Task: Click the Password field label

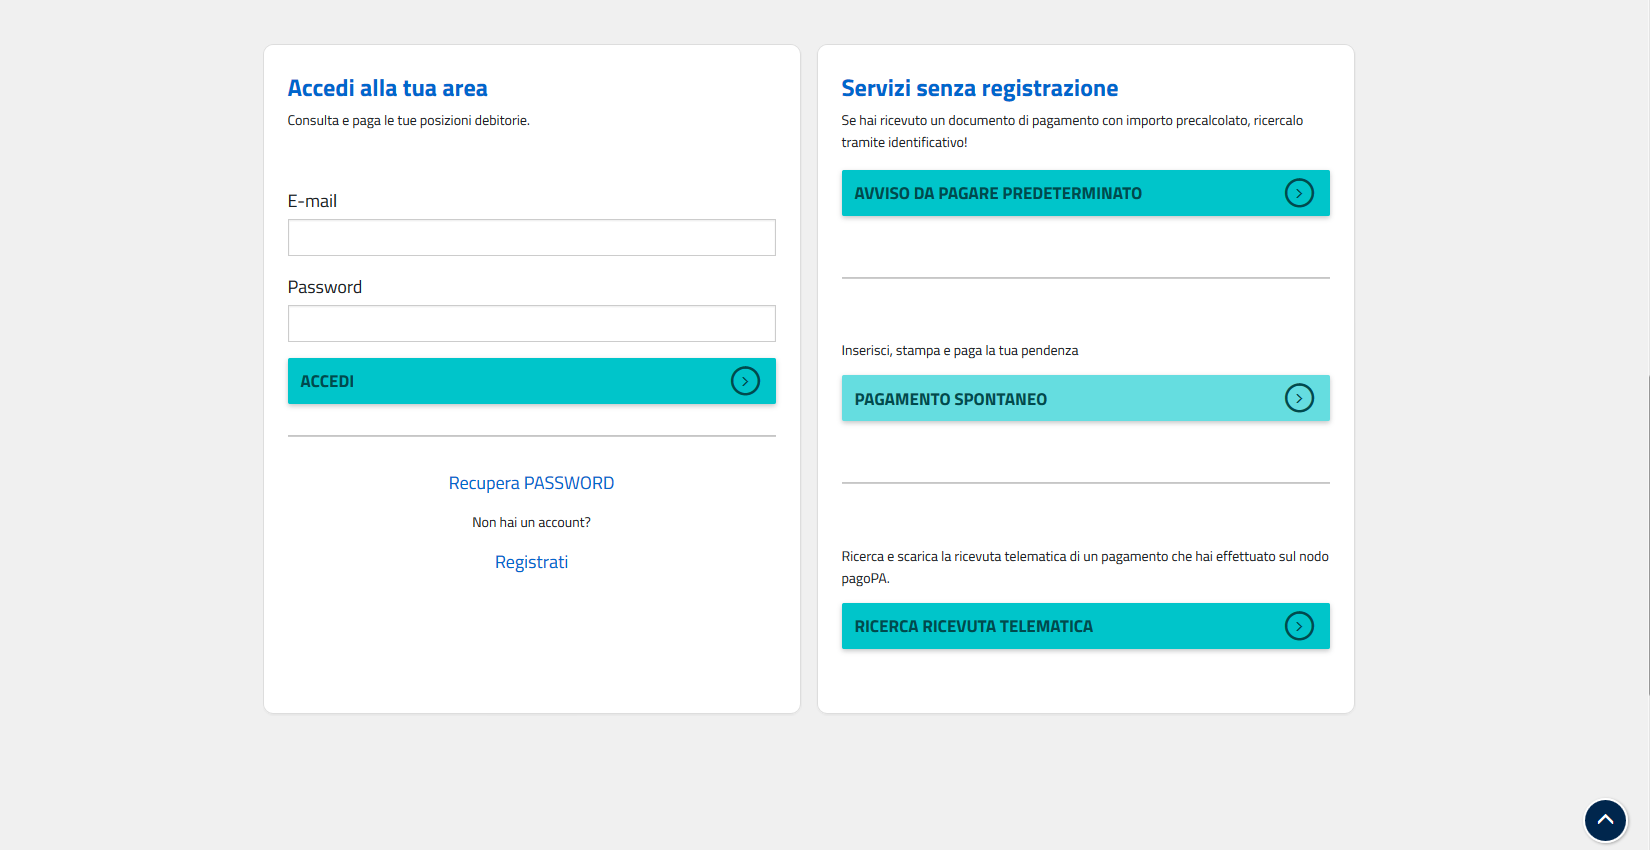Action: click(x=325, y=287)
